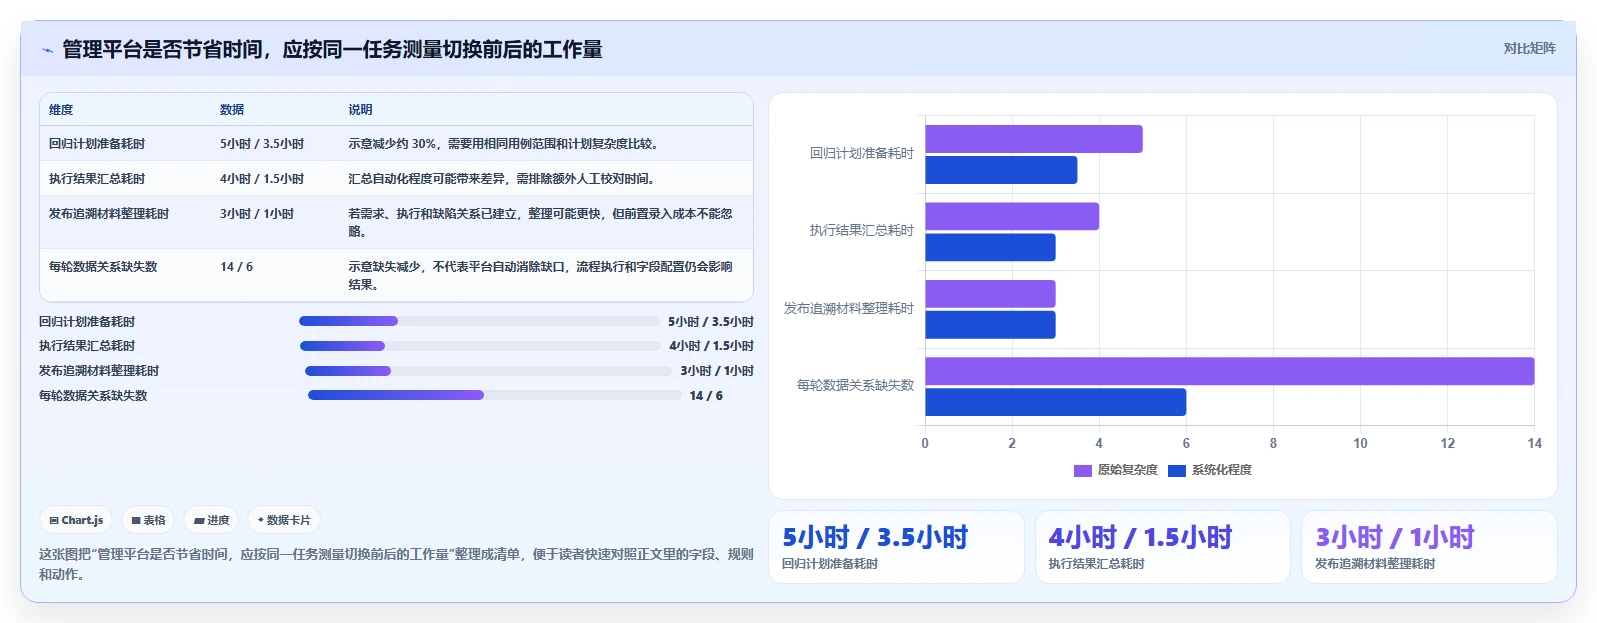Select the 表格 tag chip
Viewport: 1597px width, 623px height.
coord(148,520)
